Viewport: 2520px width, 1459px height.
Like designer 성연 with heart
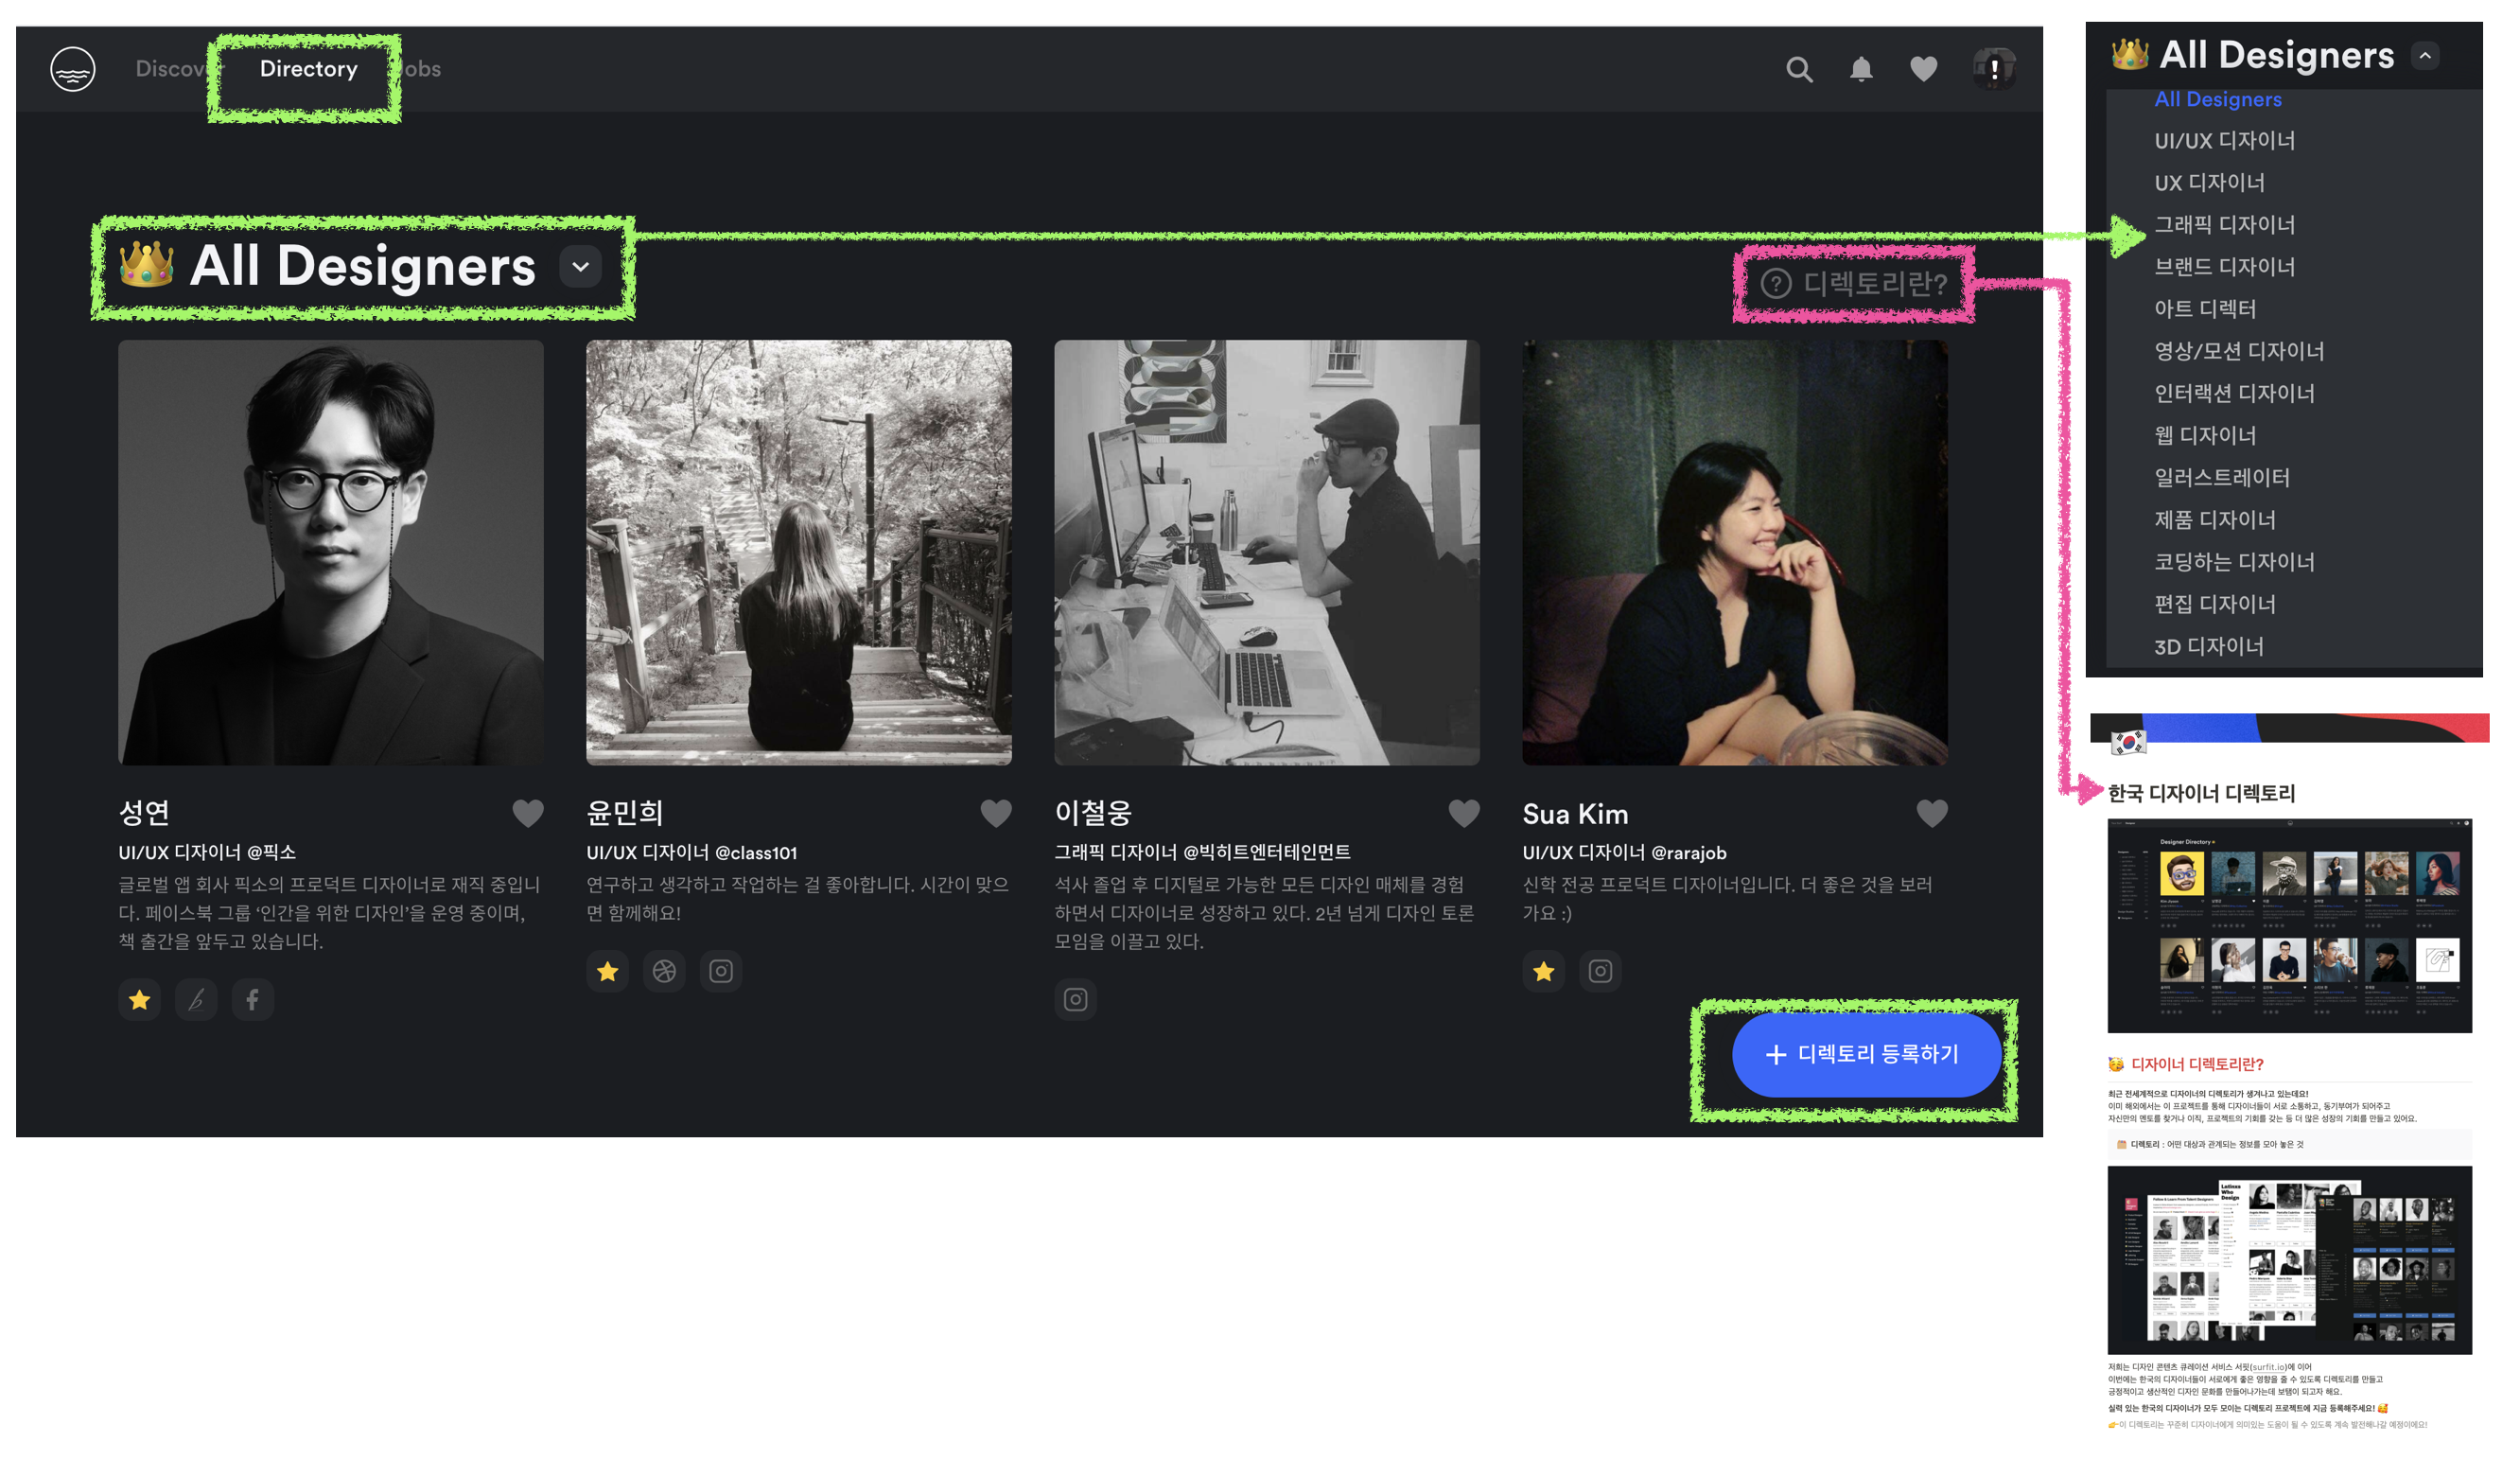point(528,813)
